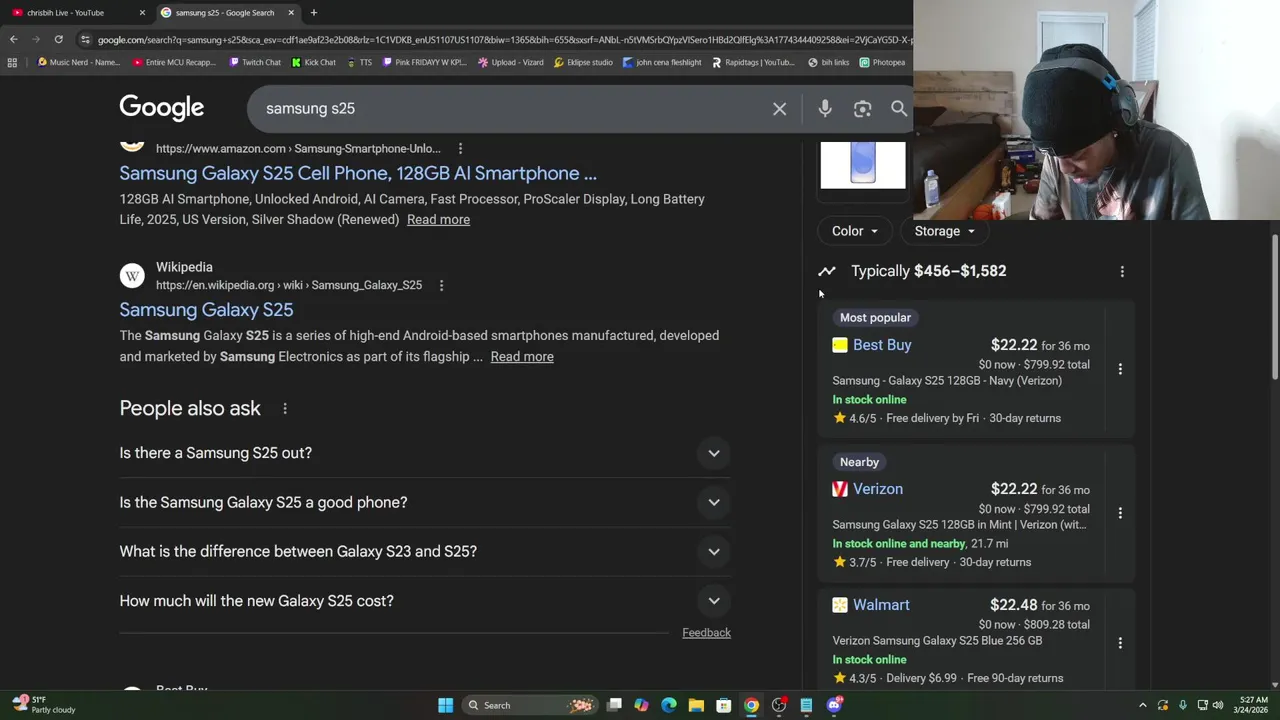Click the phone product thumbnail image

pos(863,165)
